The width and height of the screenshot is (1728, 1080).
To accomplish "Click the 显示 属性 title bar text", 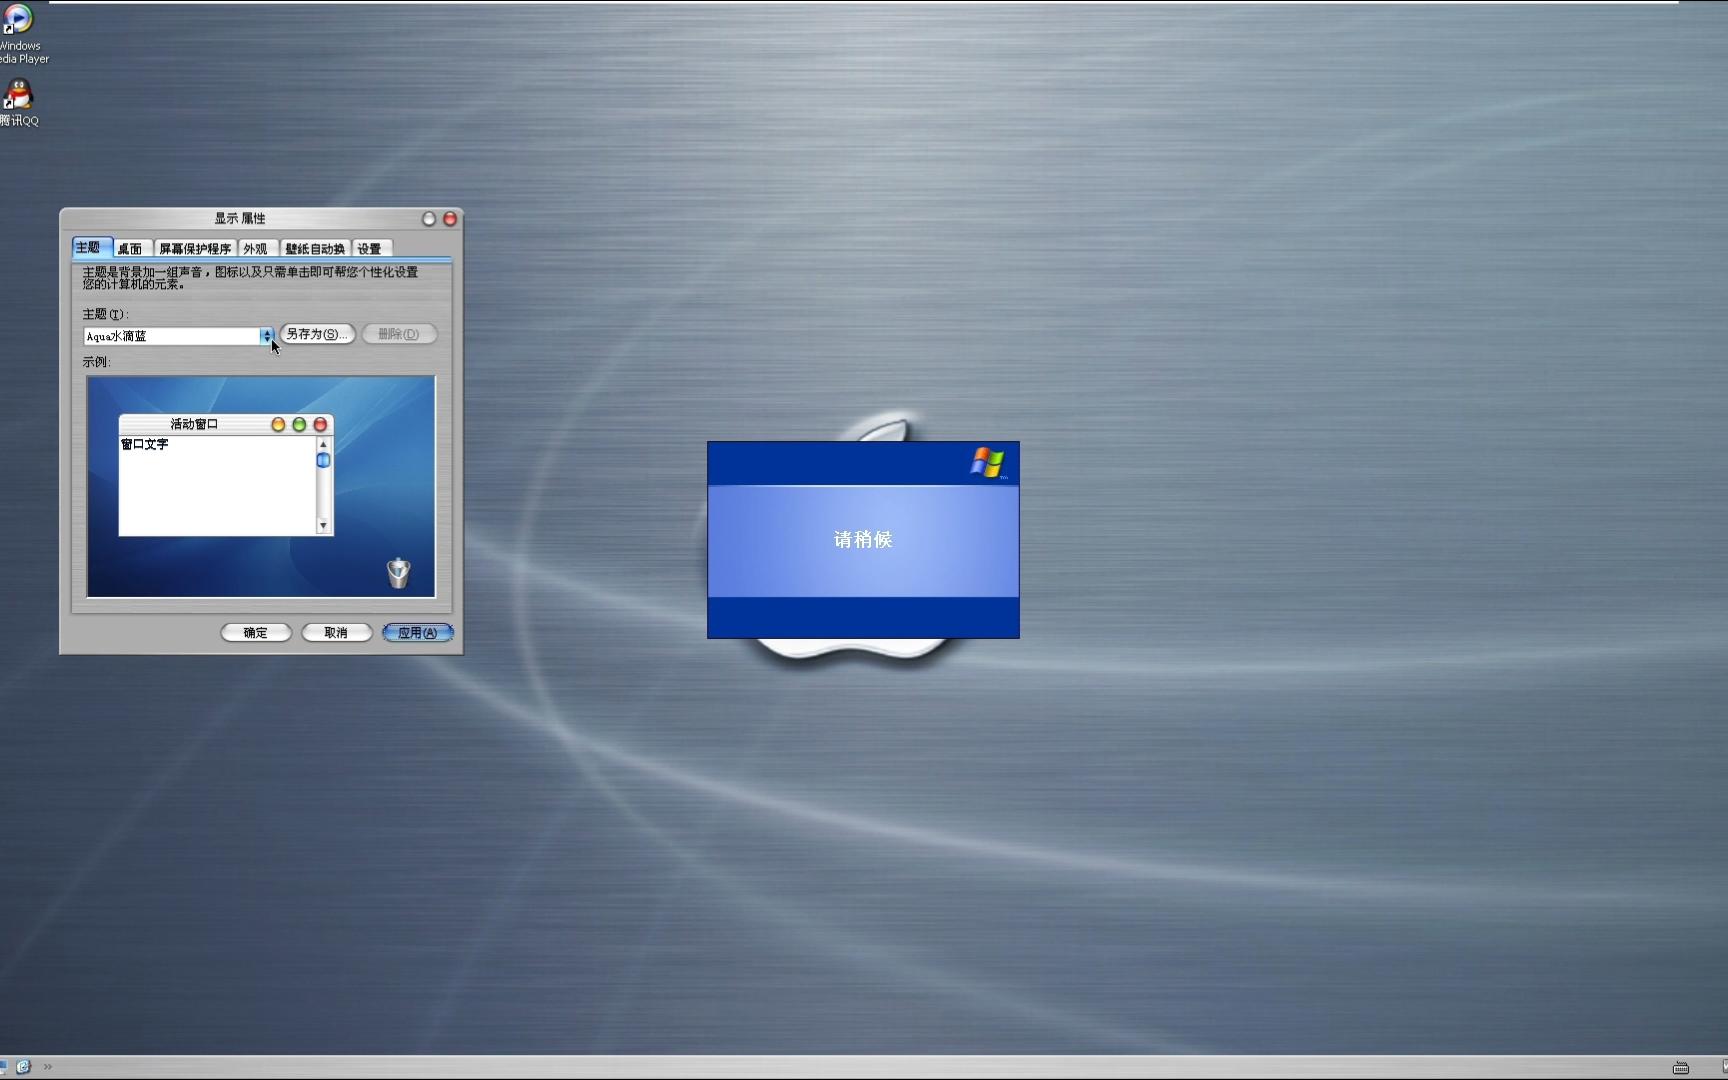I will tap(240, 218).
